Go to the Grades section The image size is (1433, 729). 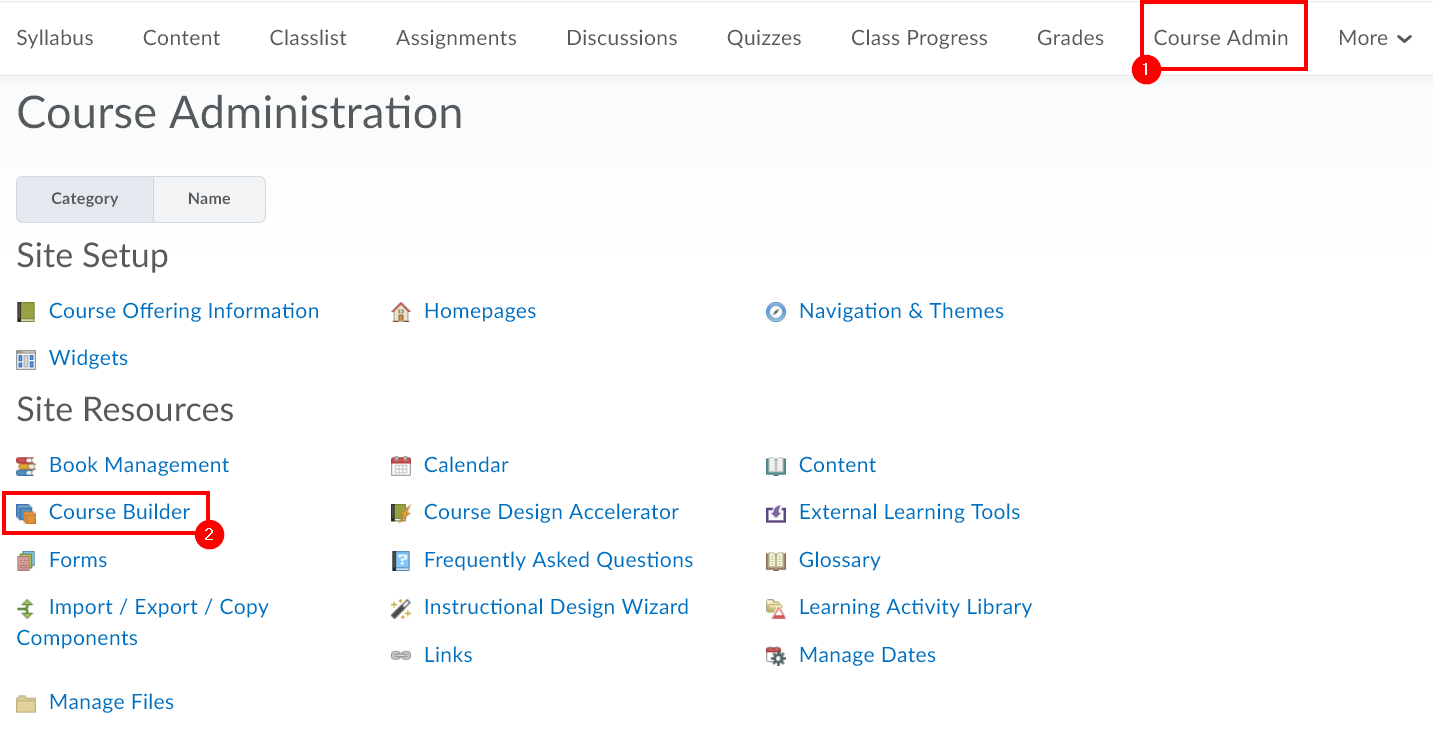point(1069,37)
